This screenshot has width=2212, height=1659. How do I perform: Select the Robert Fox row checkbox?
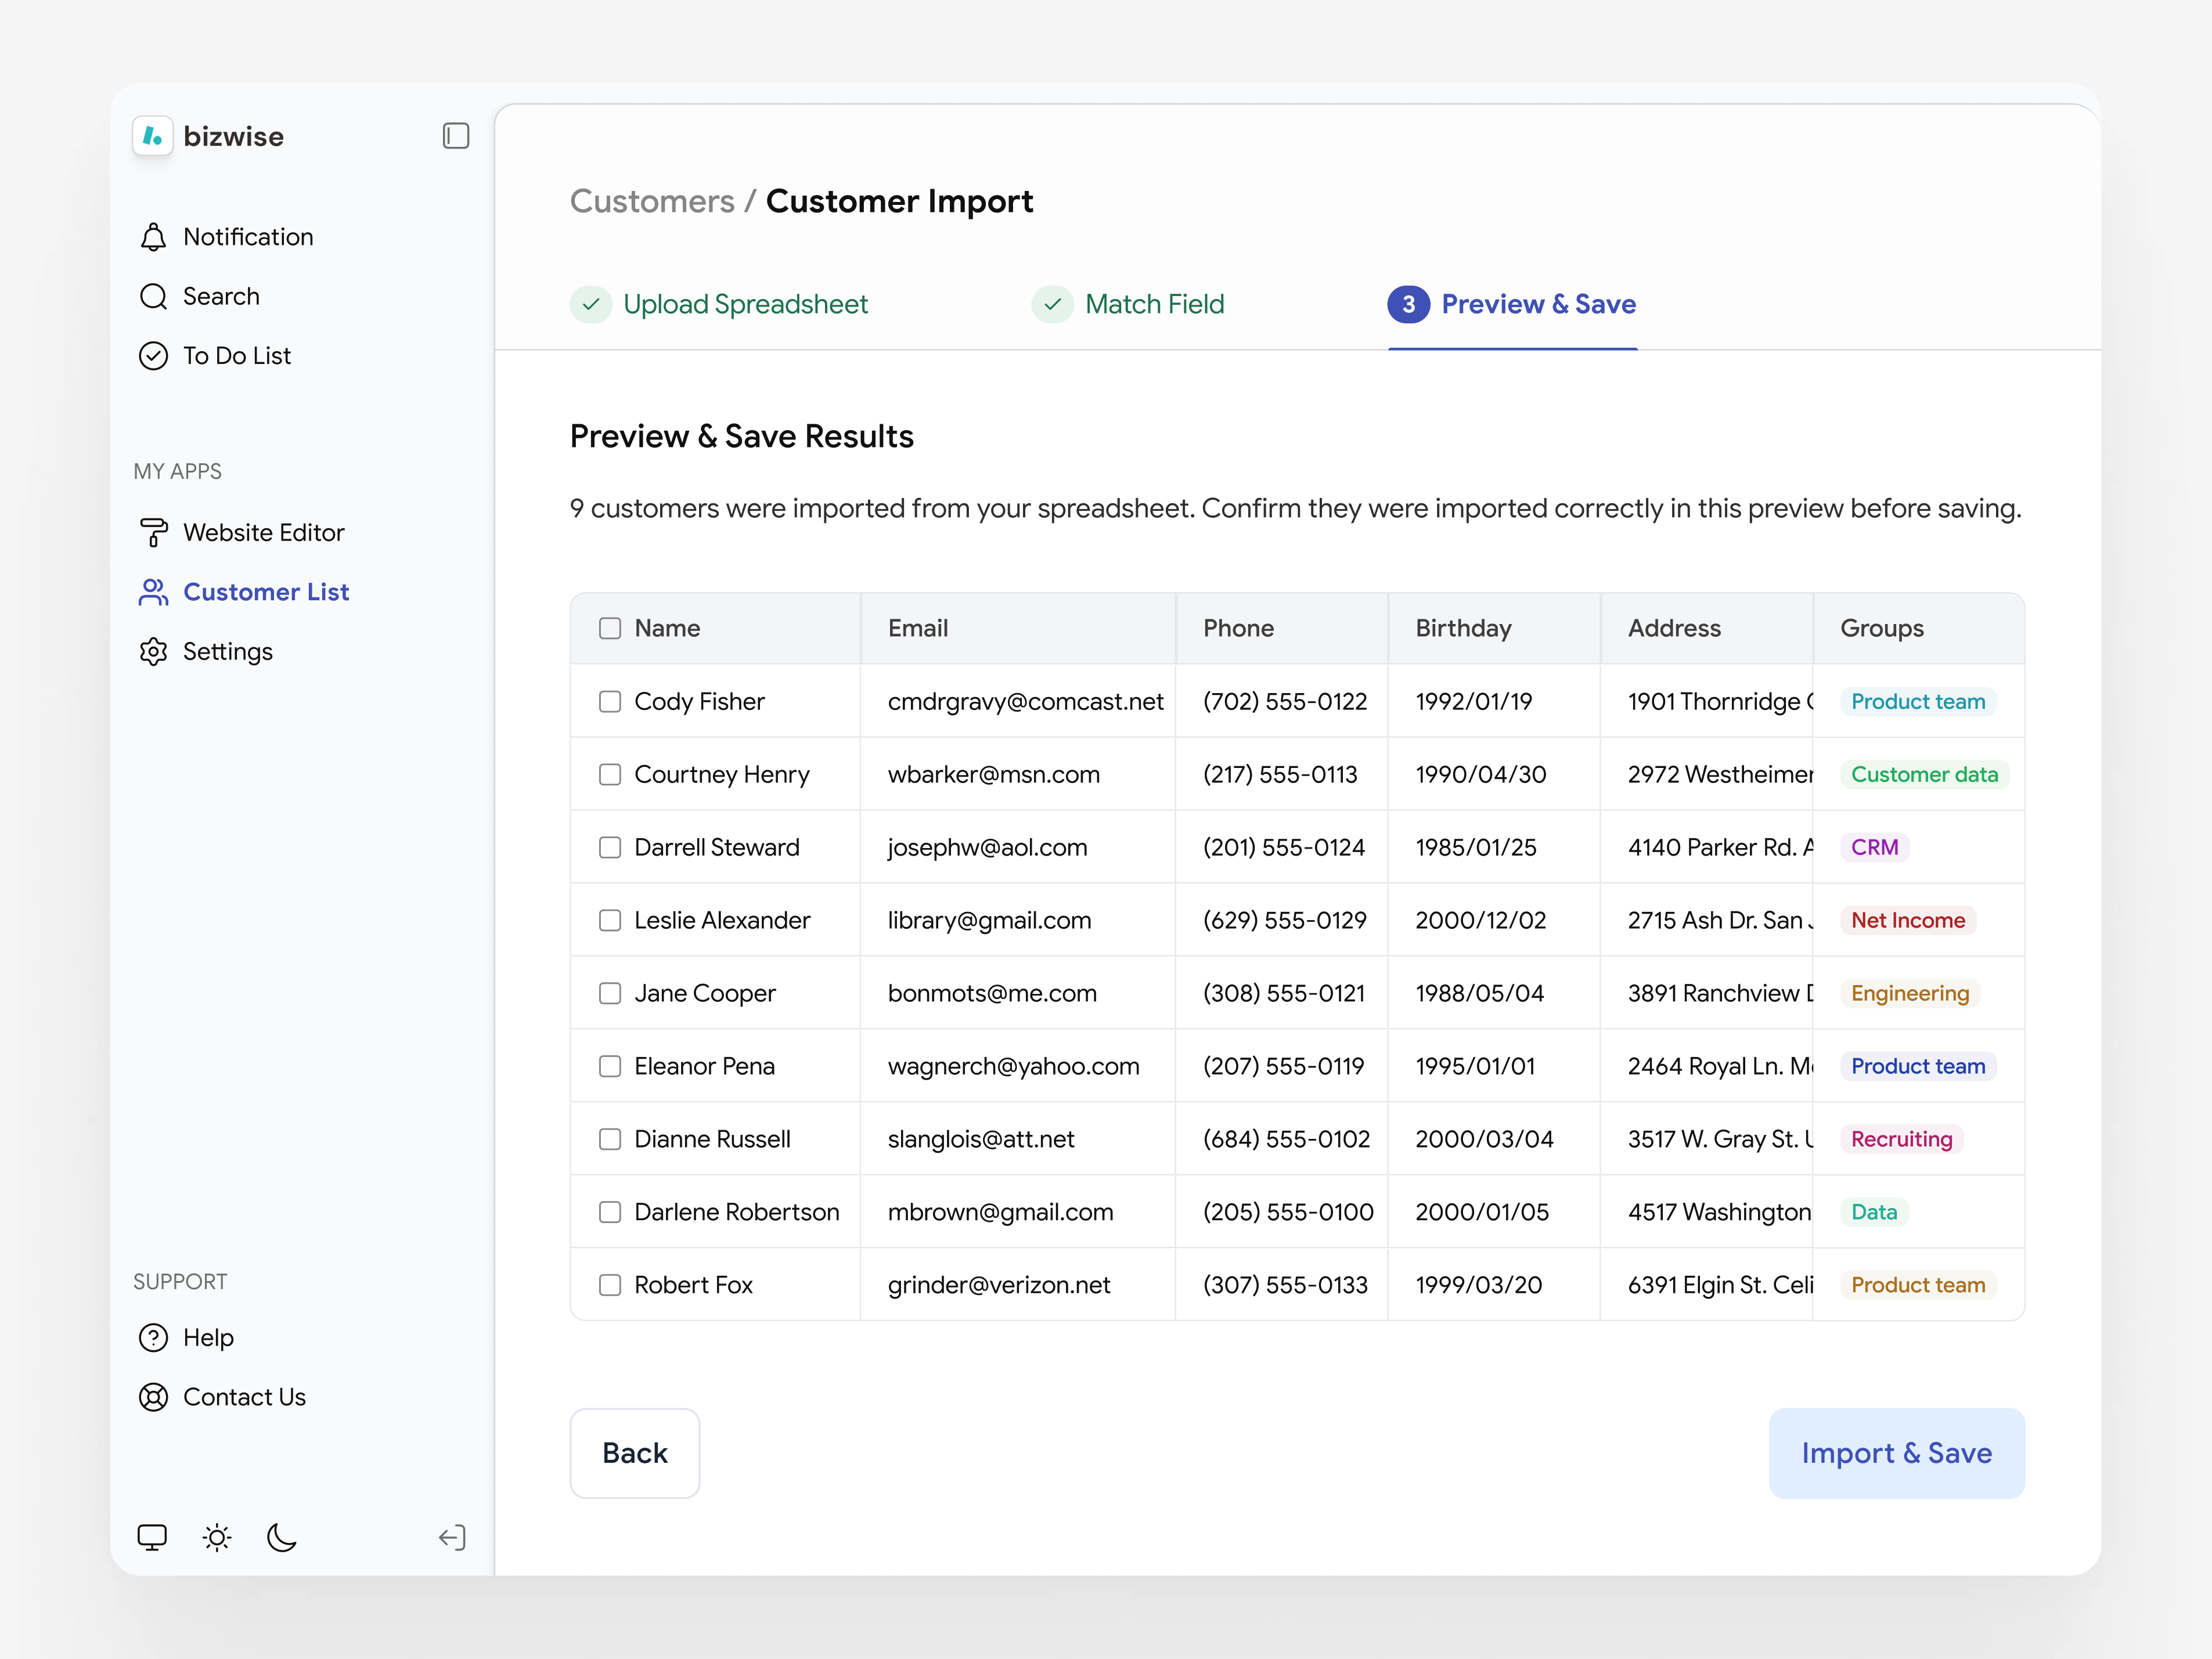(x=610, y=1285)
